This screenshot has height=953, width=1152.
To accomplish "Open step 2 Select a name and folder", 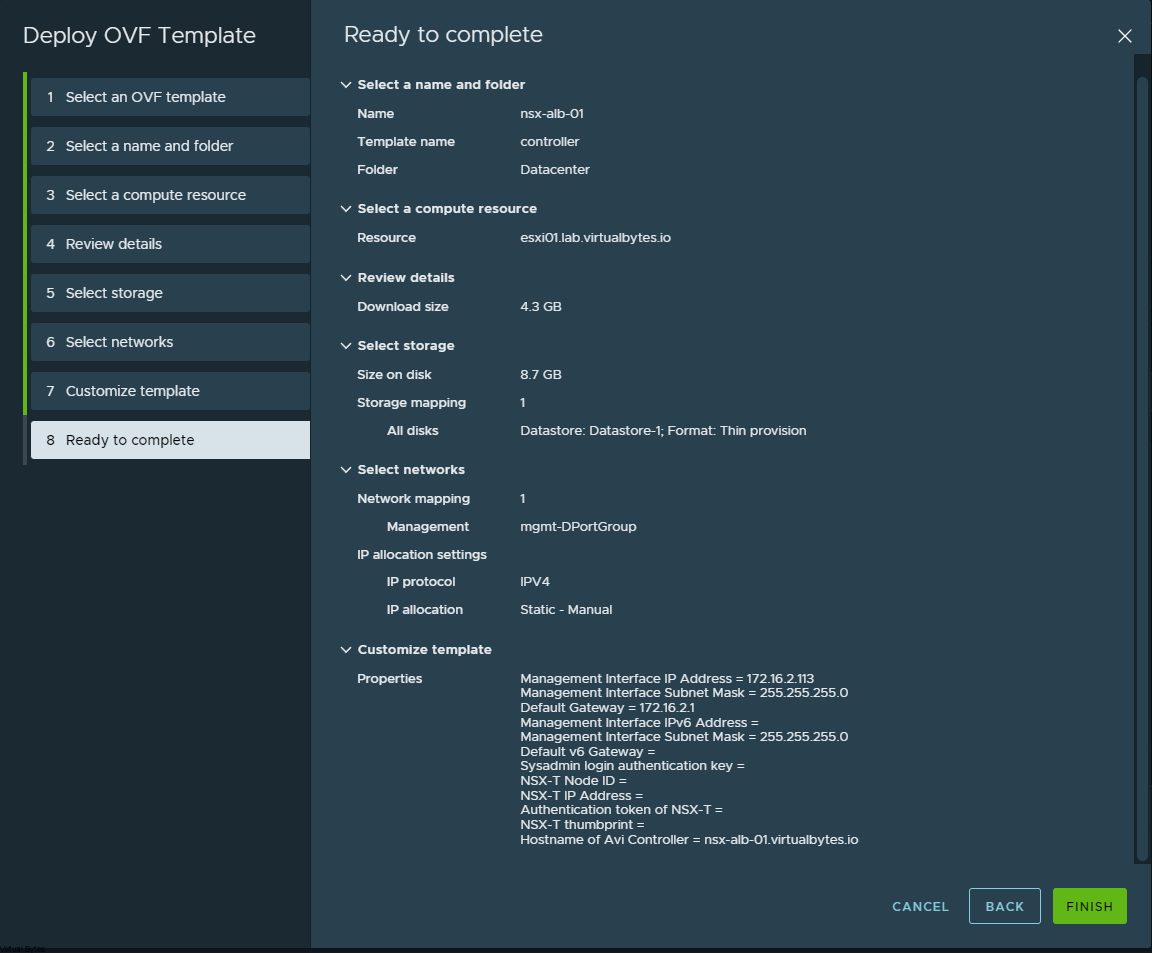I will 170,146.
